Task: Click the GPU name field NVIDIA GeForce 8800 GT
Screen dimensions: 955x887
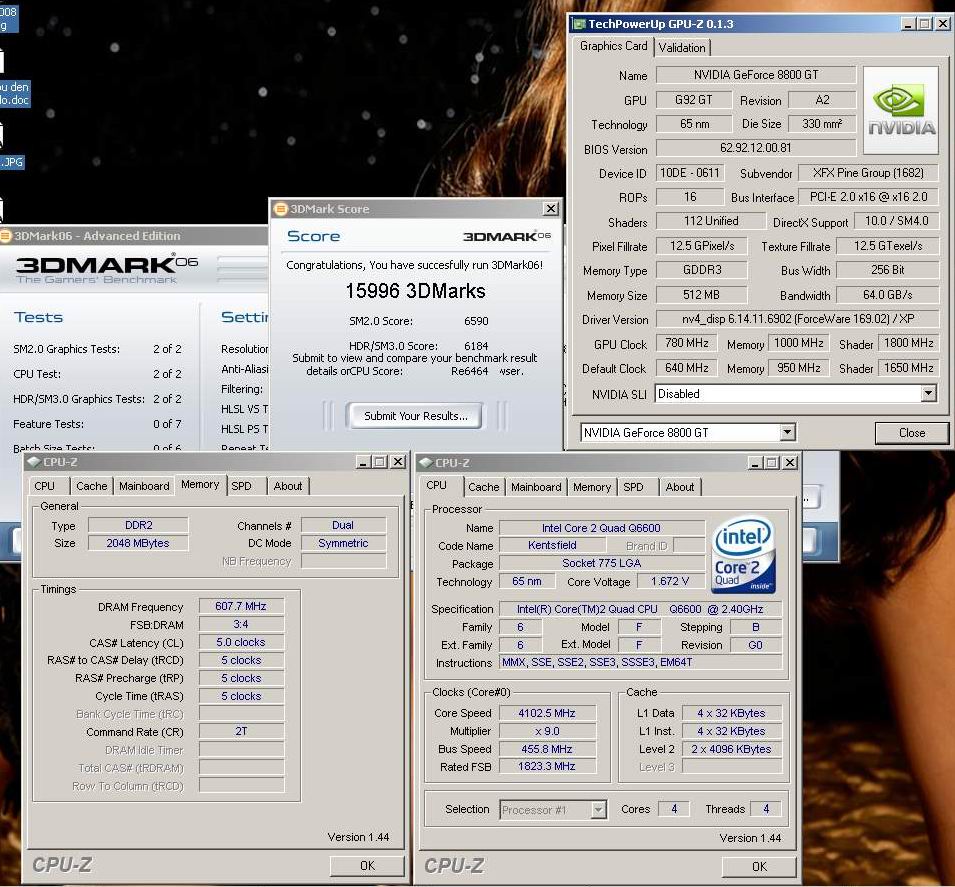Action: [756, 75]
